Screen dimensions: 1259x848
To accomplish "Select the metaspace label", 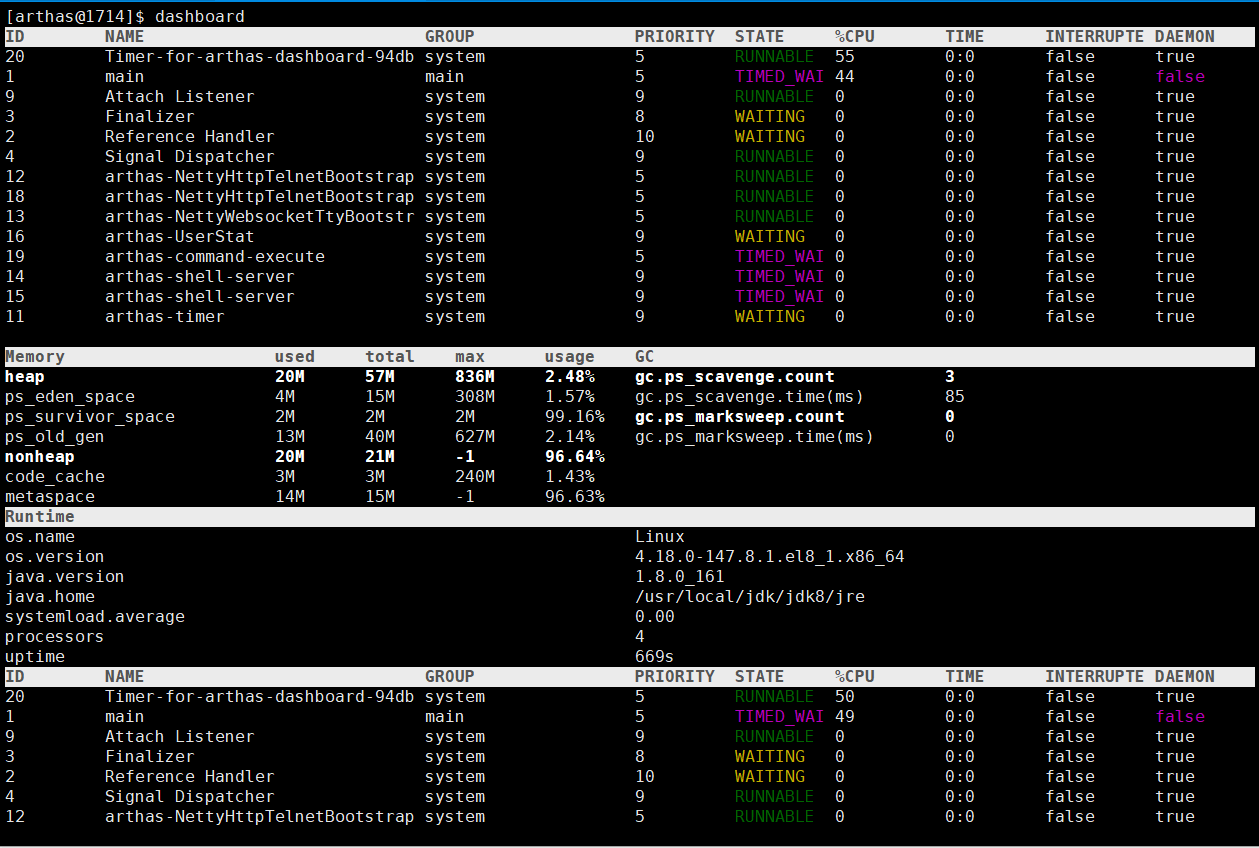I will point(50,497).
